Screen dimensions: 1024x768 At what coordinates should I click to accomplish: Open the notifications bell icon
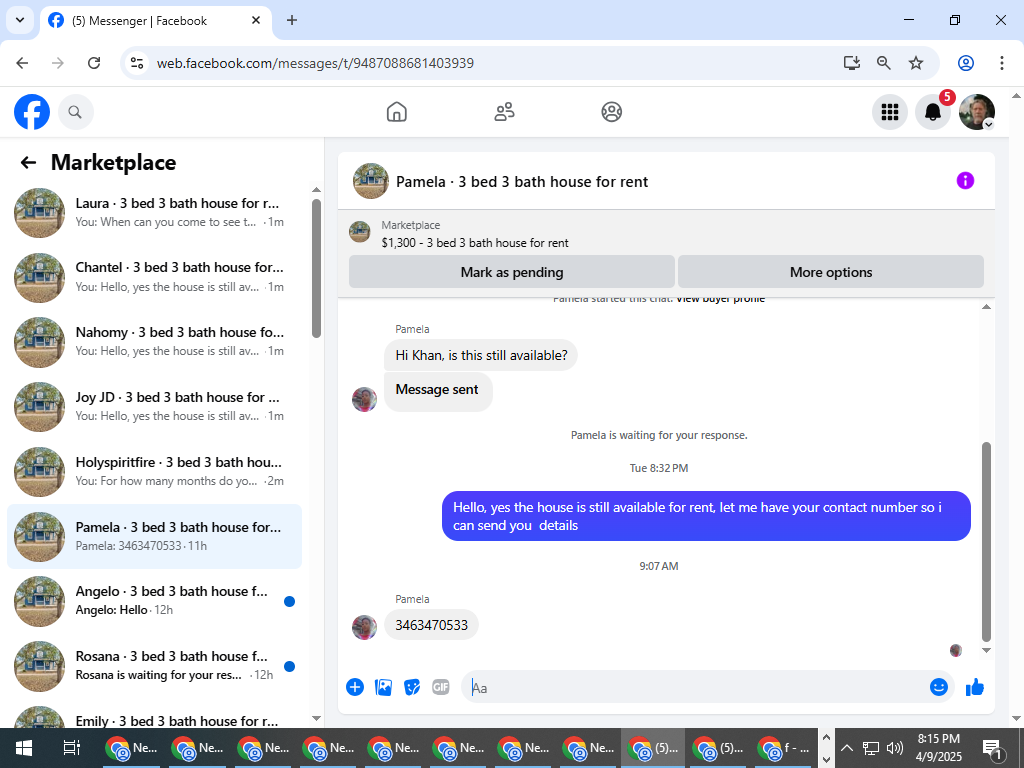coord(933,112)
